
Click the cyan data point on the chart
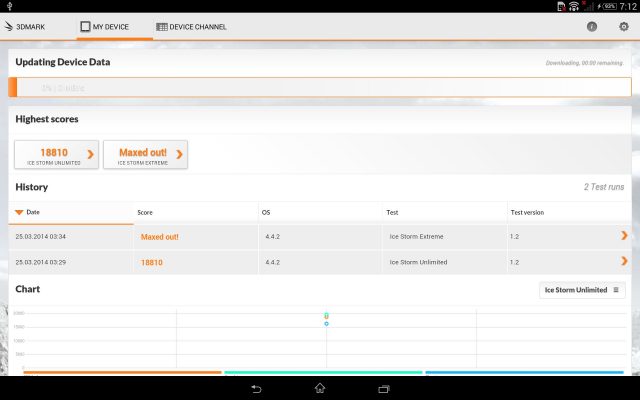pos(327,314)
